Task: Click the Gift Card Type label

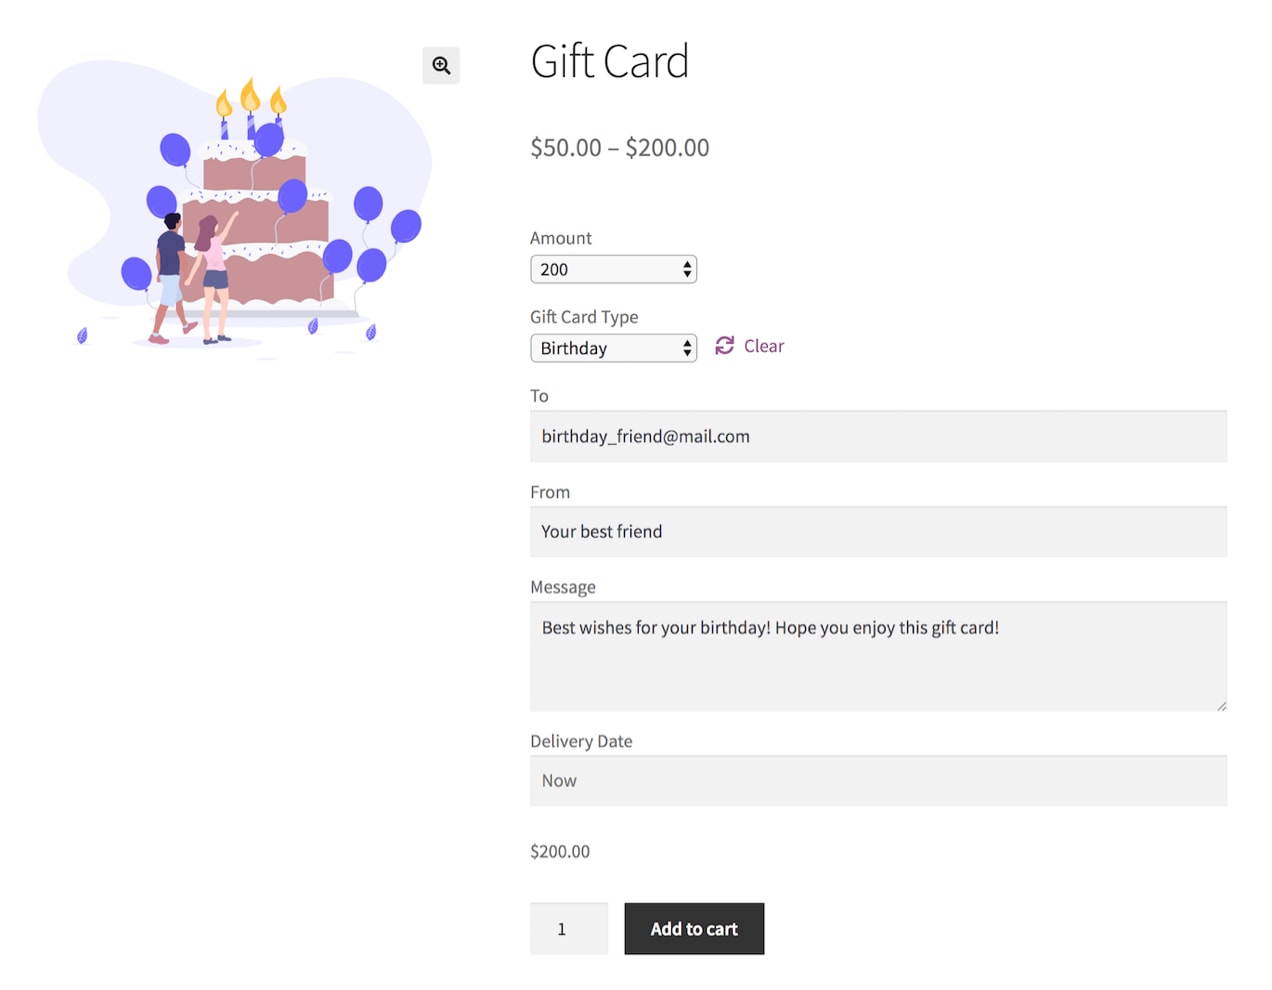Action: pyautogui.click(x=584, y=317)
